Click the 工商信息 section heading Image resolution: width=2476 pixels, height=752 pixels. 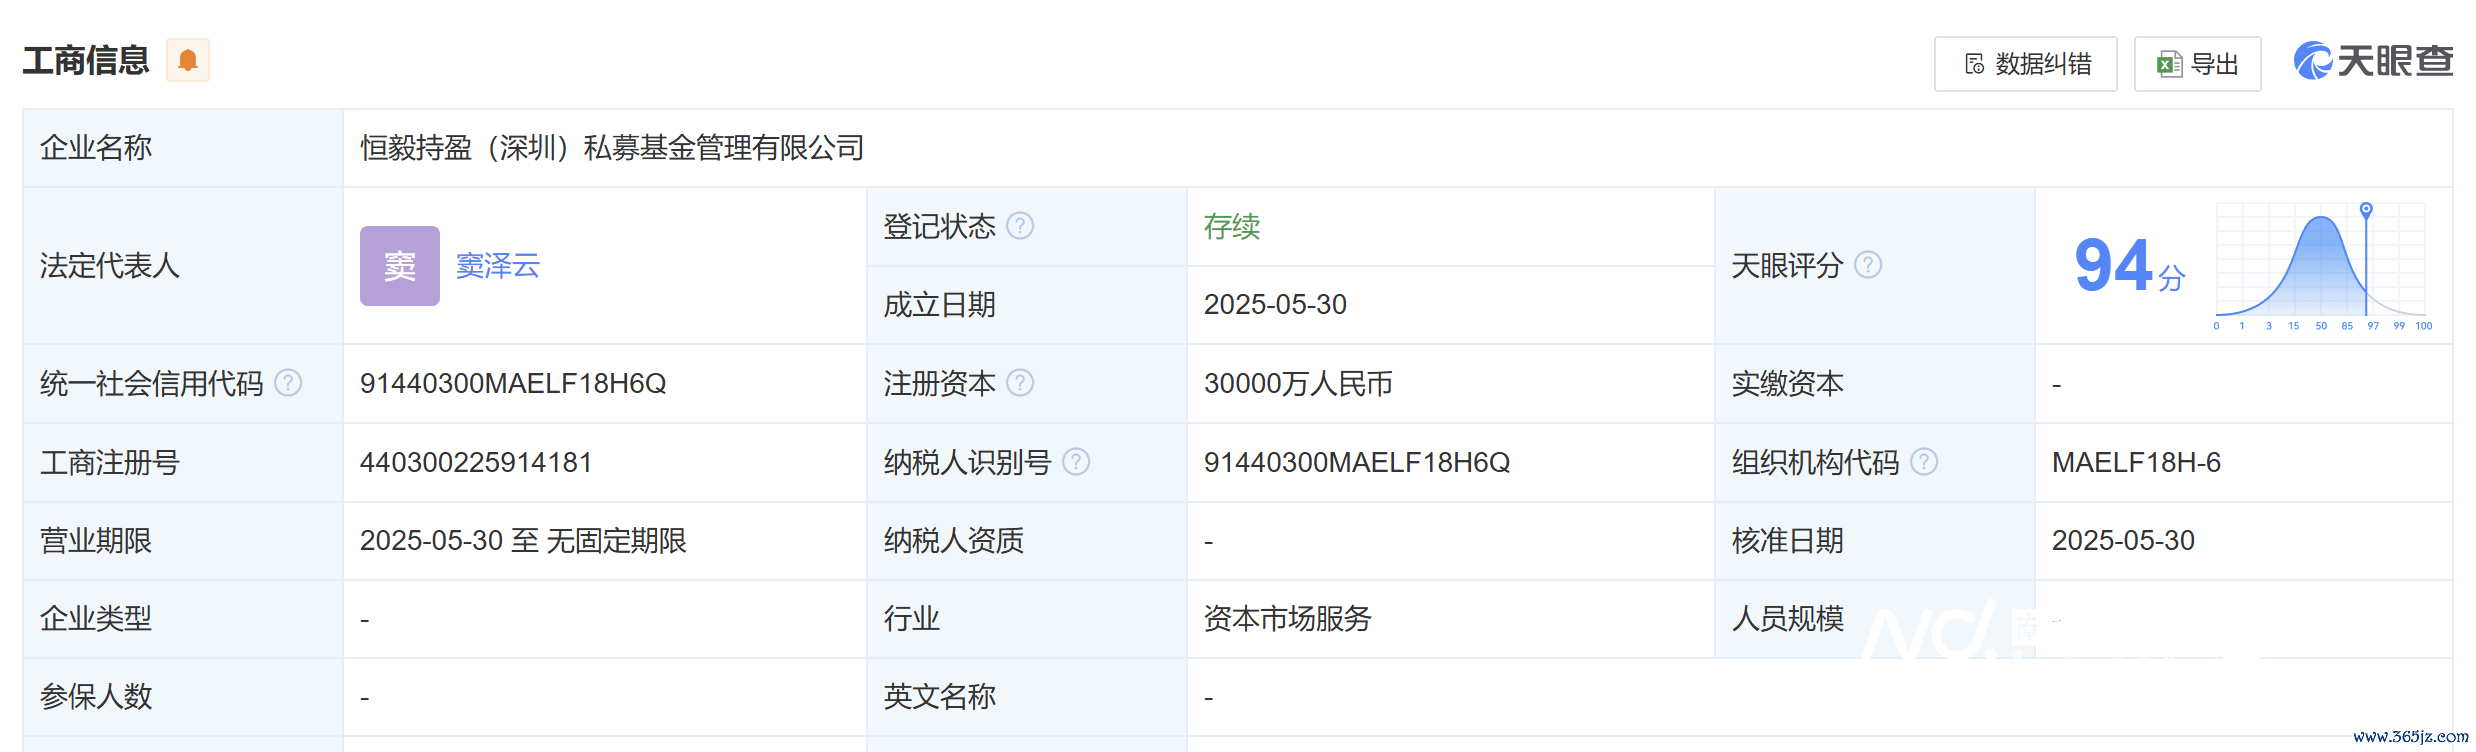pos(86,60)
